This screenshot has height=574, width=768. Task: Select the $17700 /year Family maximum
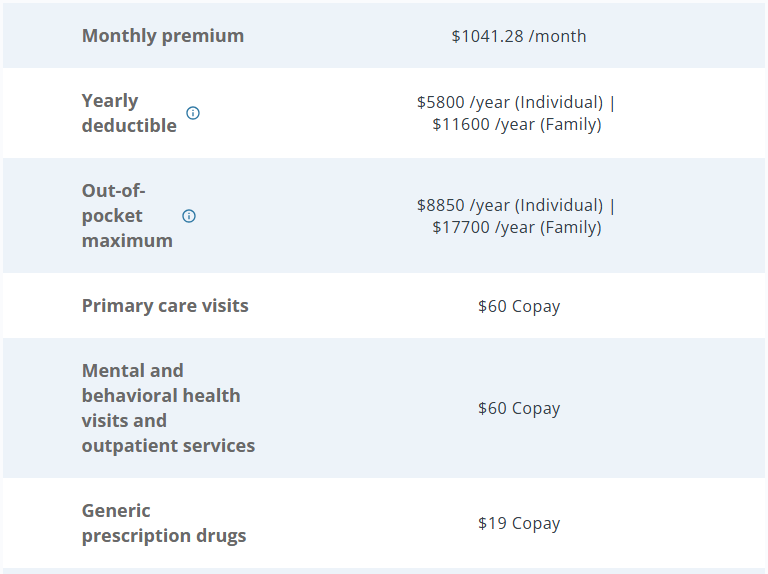pos(517,227)
